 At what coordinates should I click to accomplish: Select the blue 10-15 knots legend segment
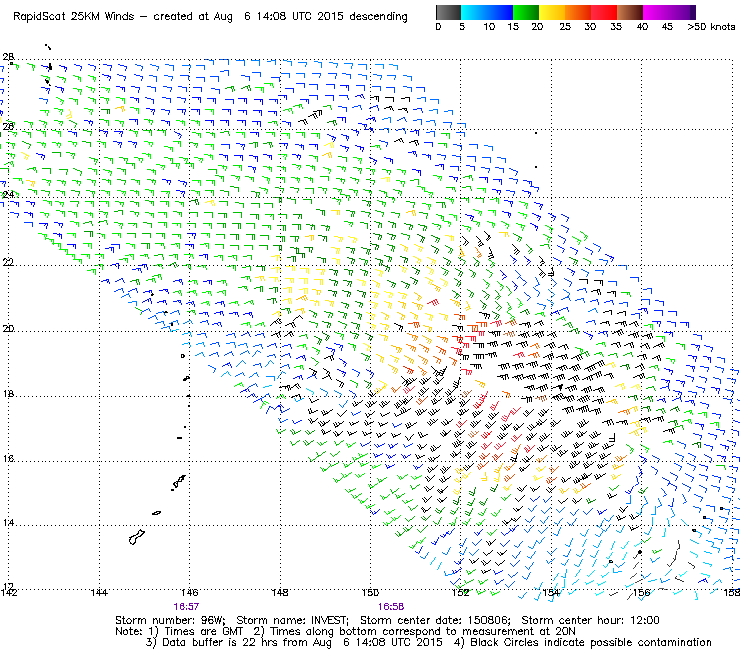point(500,12)
